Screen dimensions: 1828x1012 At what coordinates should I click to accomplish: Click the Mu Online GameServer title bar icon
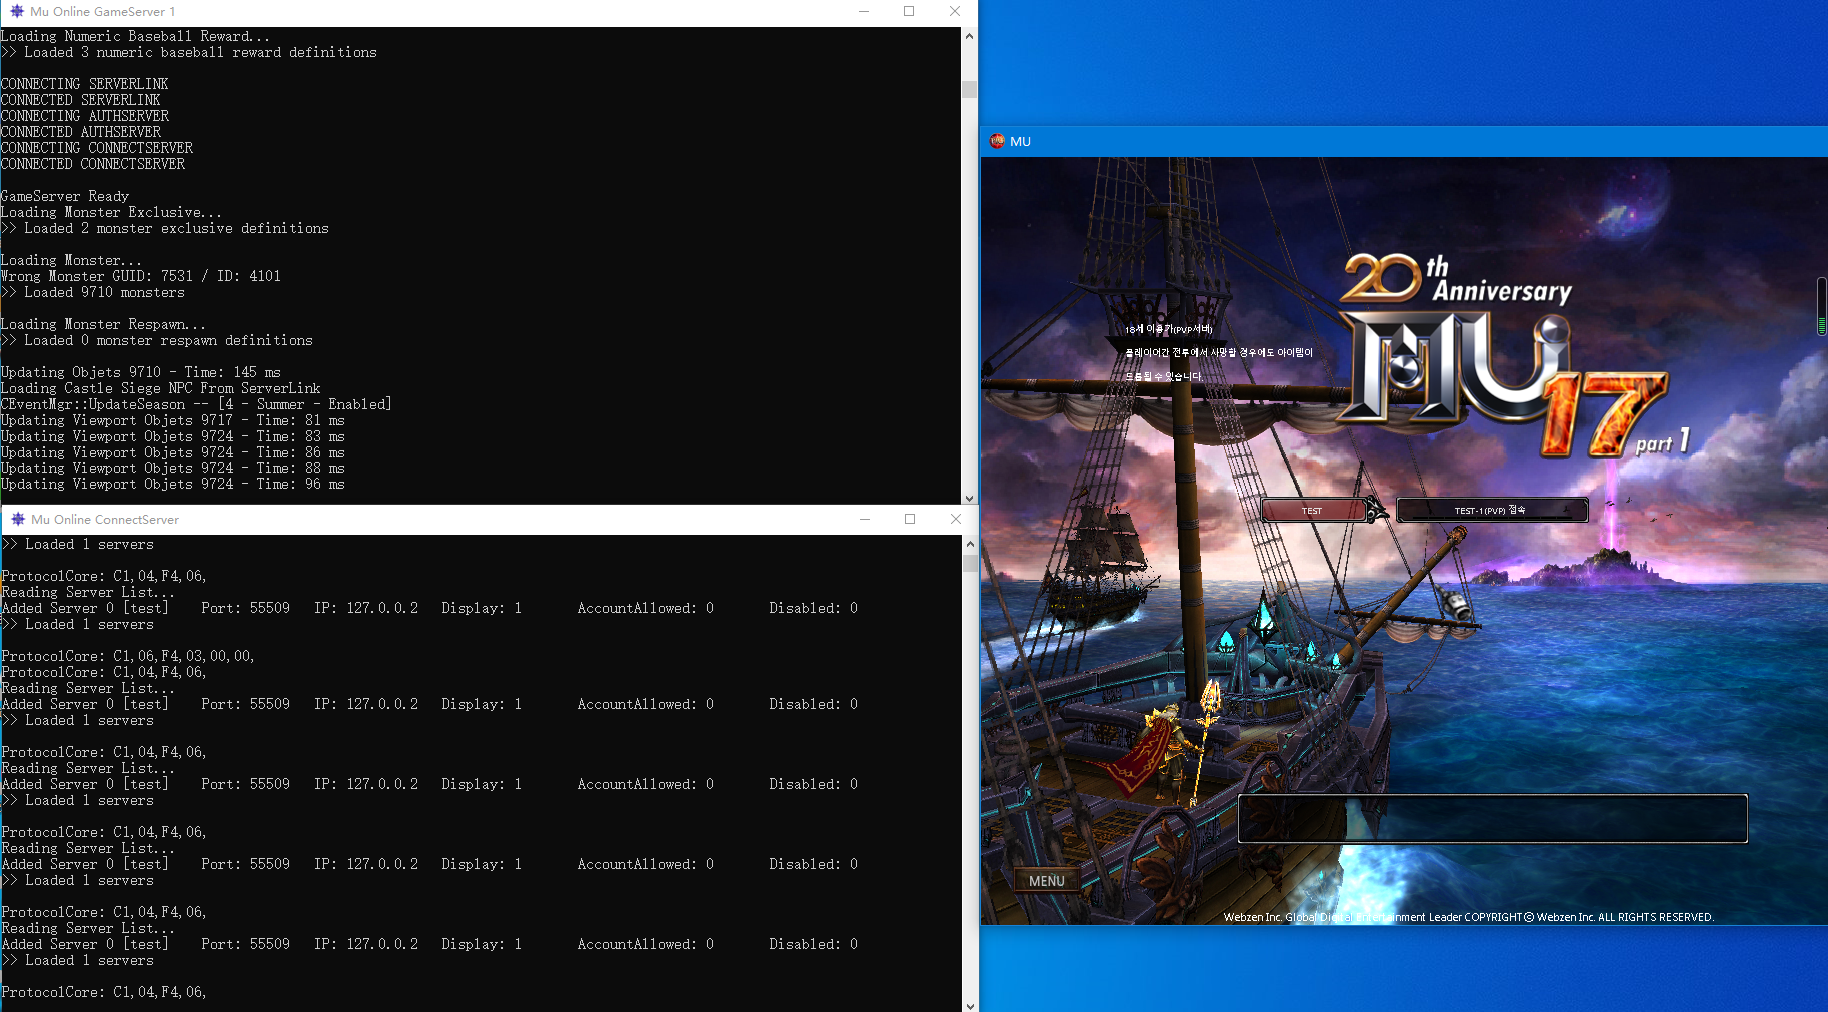pyautogui.click(x=17, y=12)
